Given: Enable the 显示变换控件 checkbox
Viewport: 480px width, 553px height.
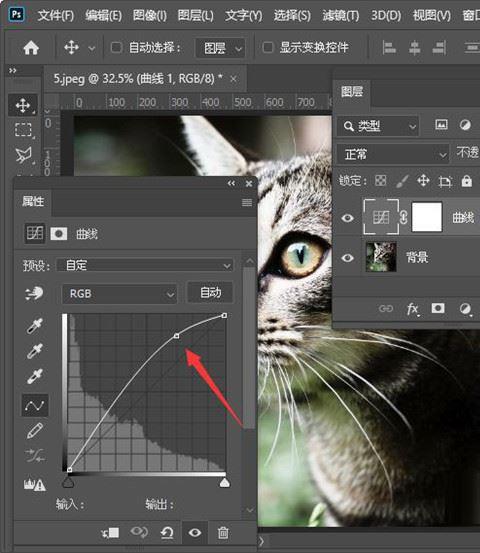Looking at the screenshot, I should 268,47.
